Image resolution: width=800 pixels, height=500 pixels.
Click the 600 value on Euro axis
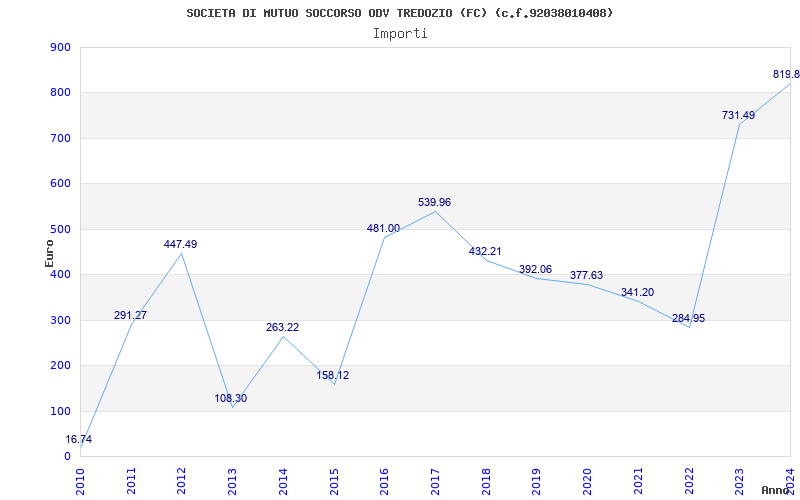coord(60,184)
